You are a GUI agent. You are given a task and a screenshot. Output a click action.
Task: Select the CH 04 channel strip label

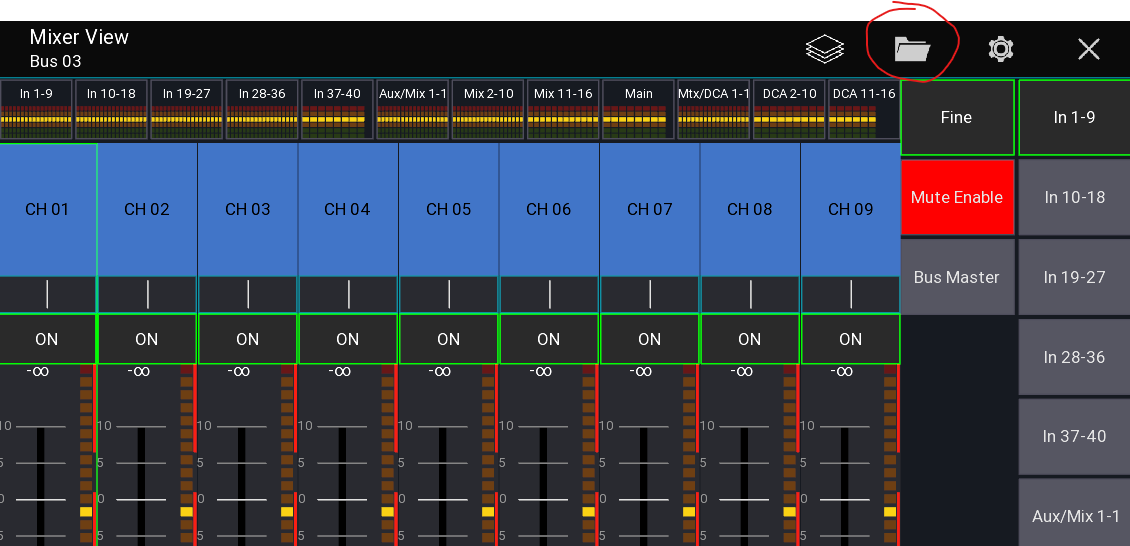click(x=348, y=210)
